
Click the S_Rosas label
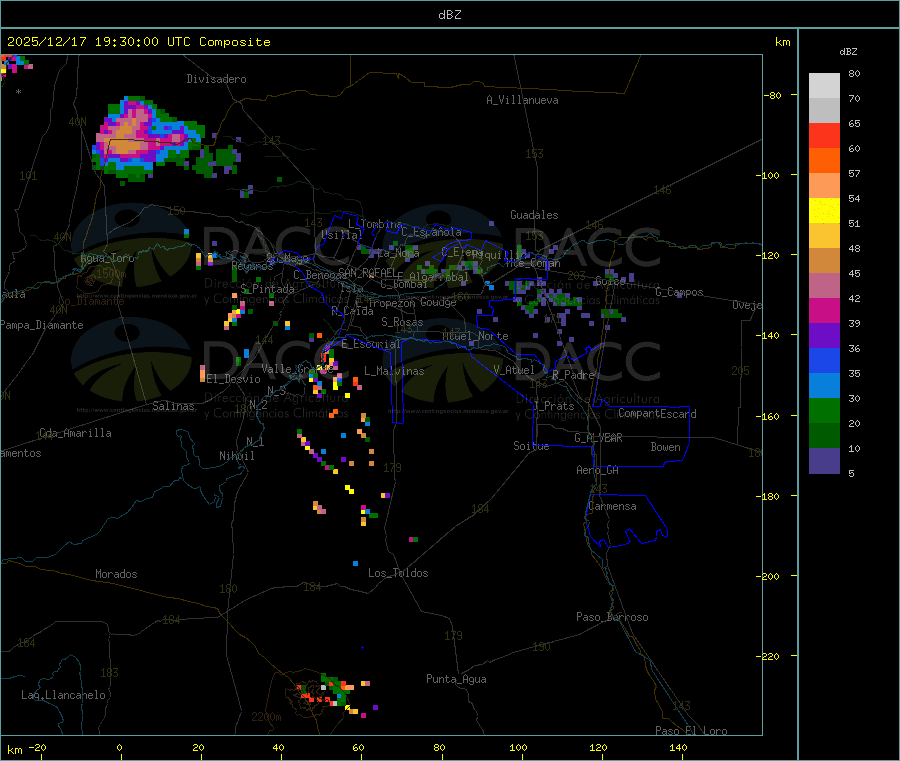[402, 322]
